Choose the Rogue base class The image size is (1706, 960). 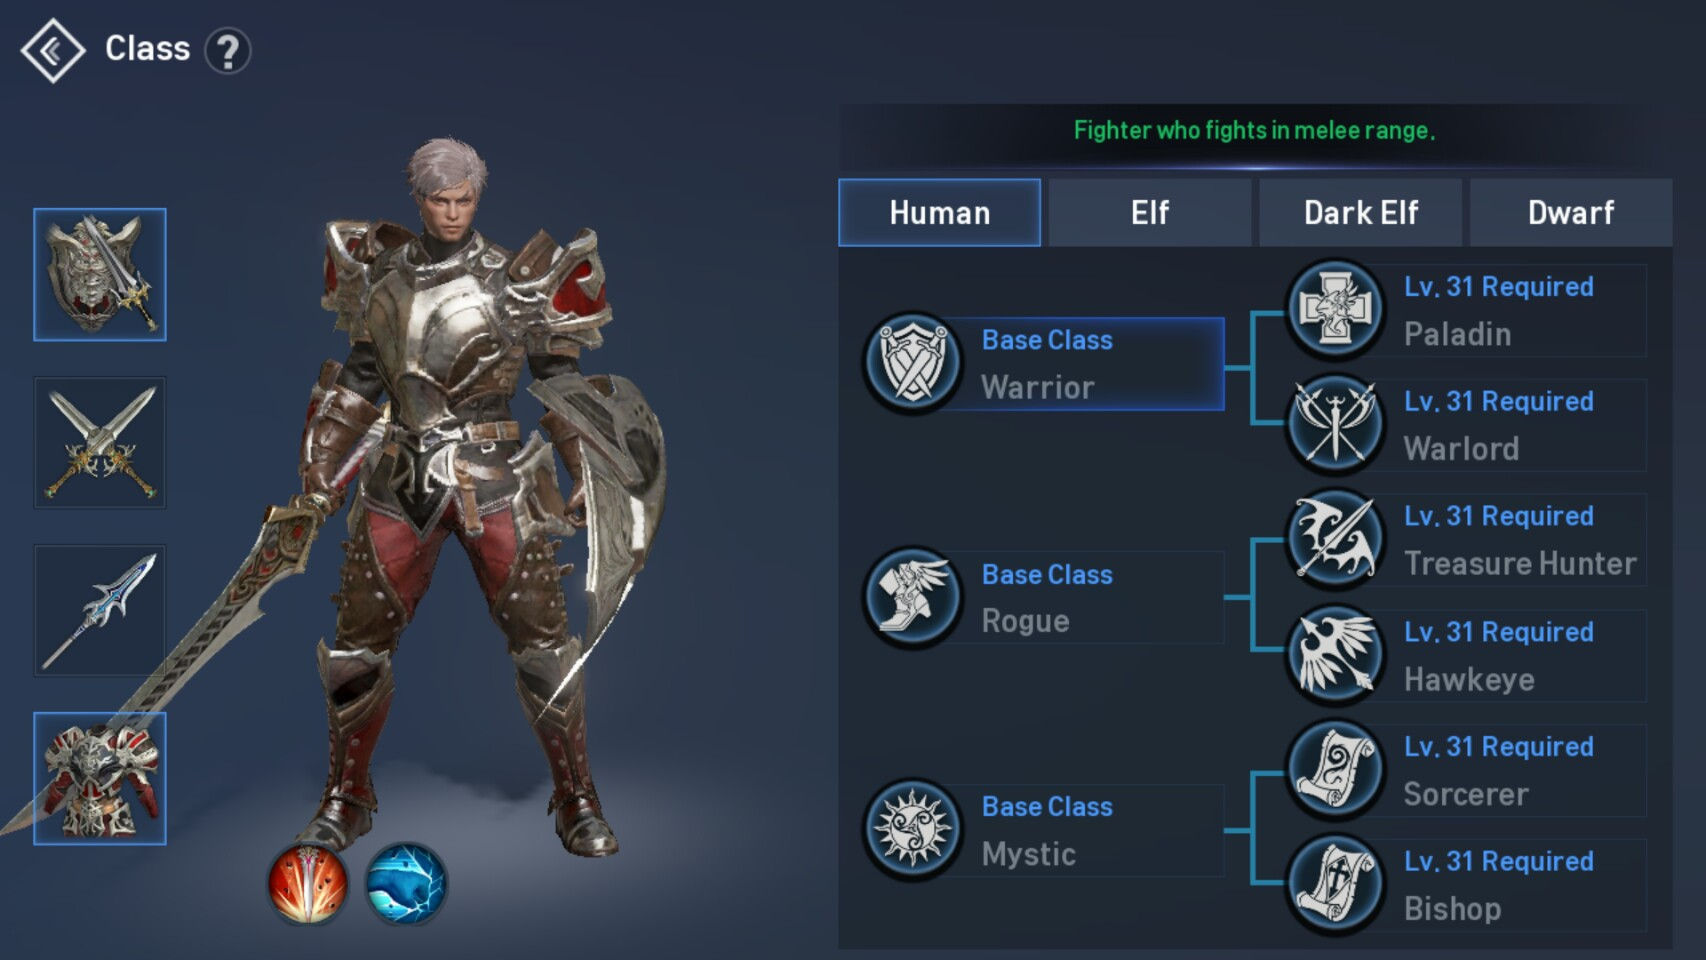tap(1044, 598)
